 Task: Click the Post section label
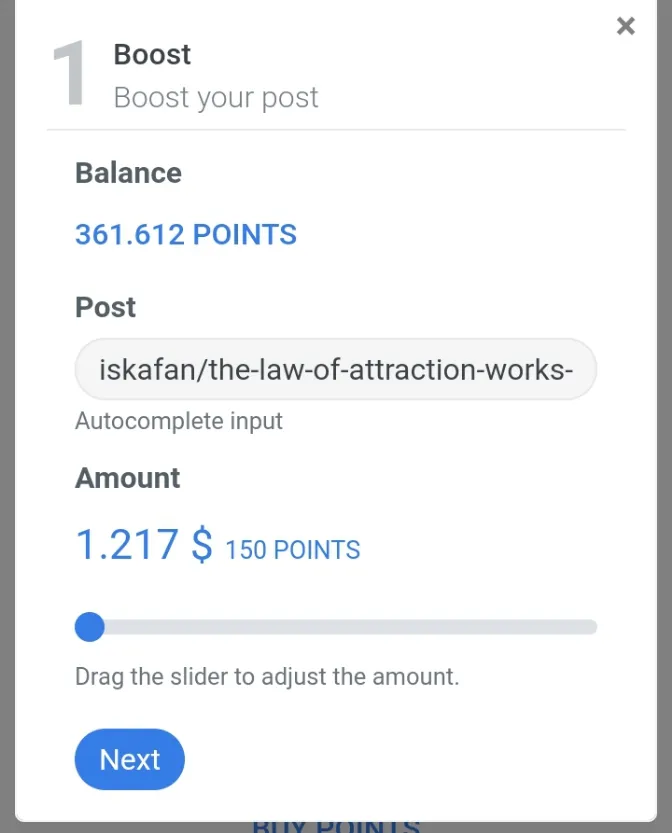[106, 307]
